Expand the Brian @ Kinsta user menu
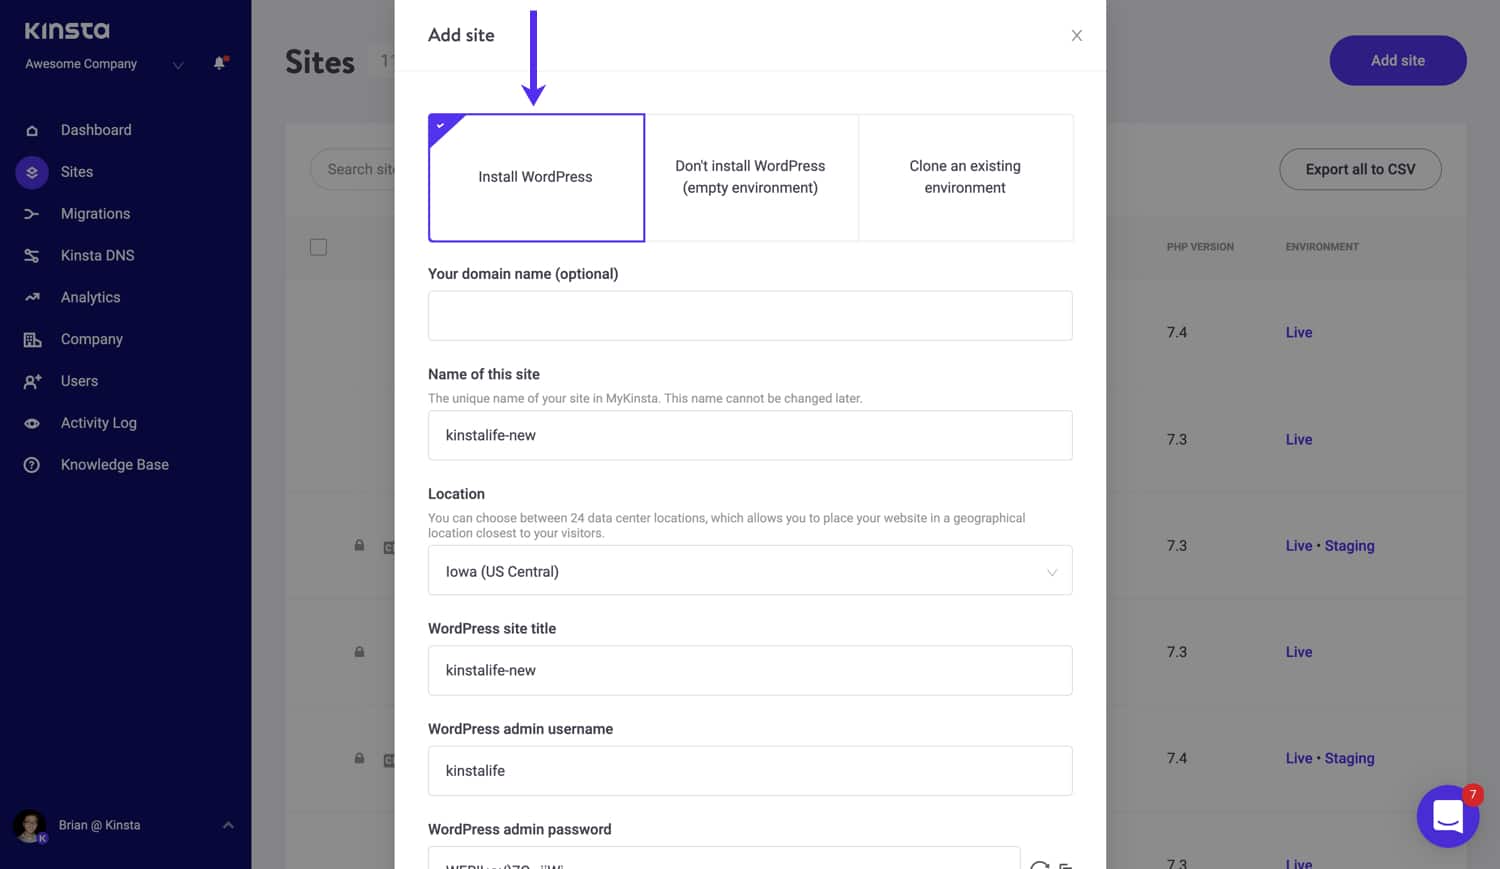Screen dimensions: 1500x869 tap(228, 825)
